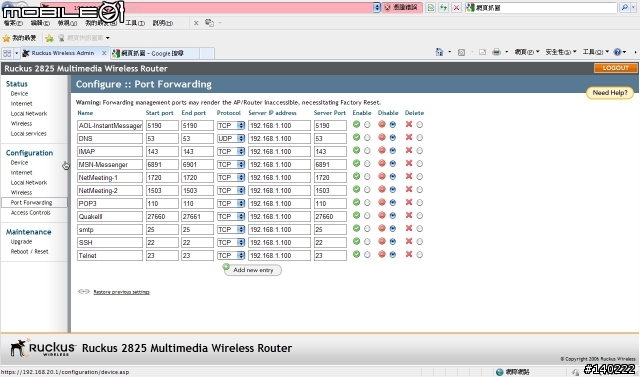This screenshot has width=640, height=377.
Task: Open protocol dropdown for DNS showing UDP
Action: 231,139
